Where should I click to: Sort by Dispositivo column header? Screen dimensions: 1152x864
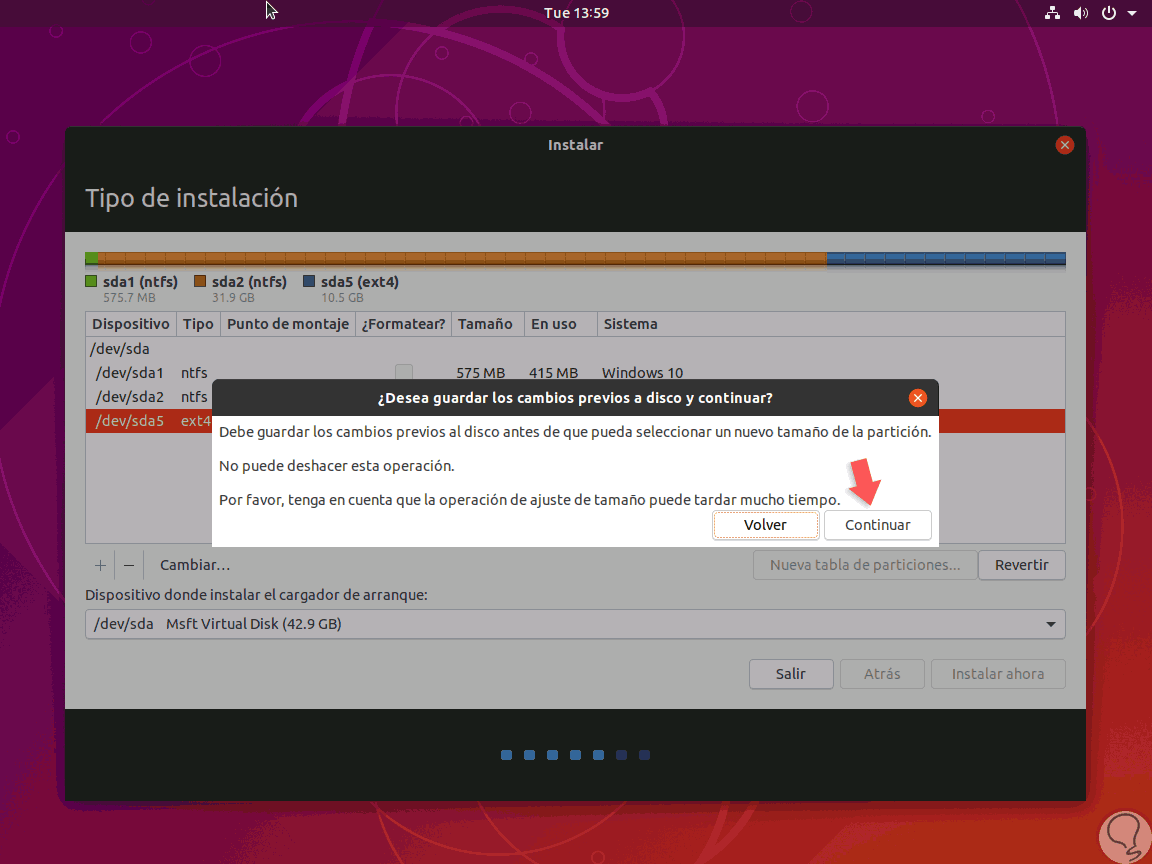click(x=131, y=324)
